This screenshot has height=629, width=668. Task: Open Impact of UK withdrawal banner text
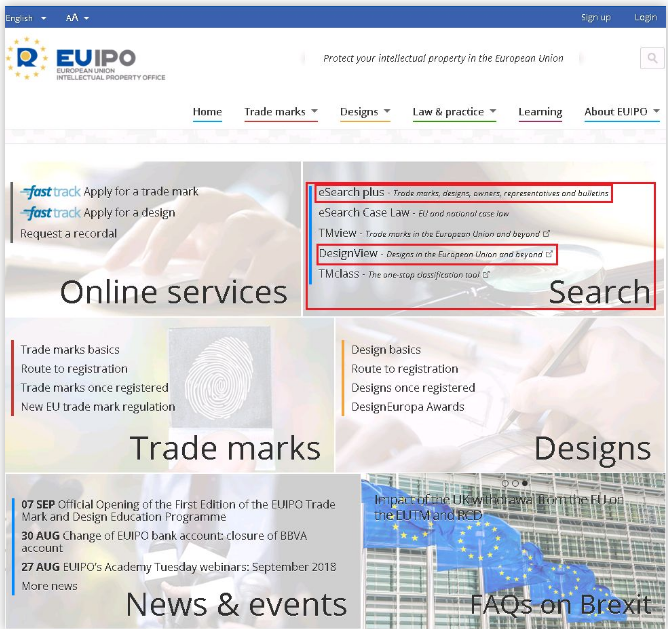[498, 508]
